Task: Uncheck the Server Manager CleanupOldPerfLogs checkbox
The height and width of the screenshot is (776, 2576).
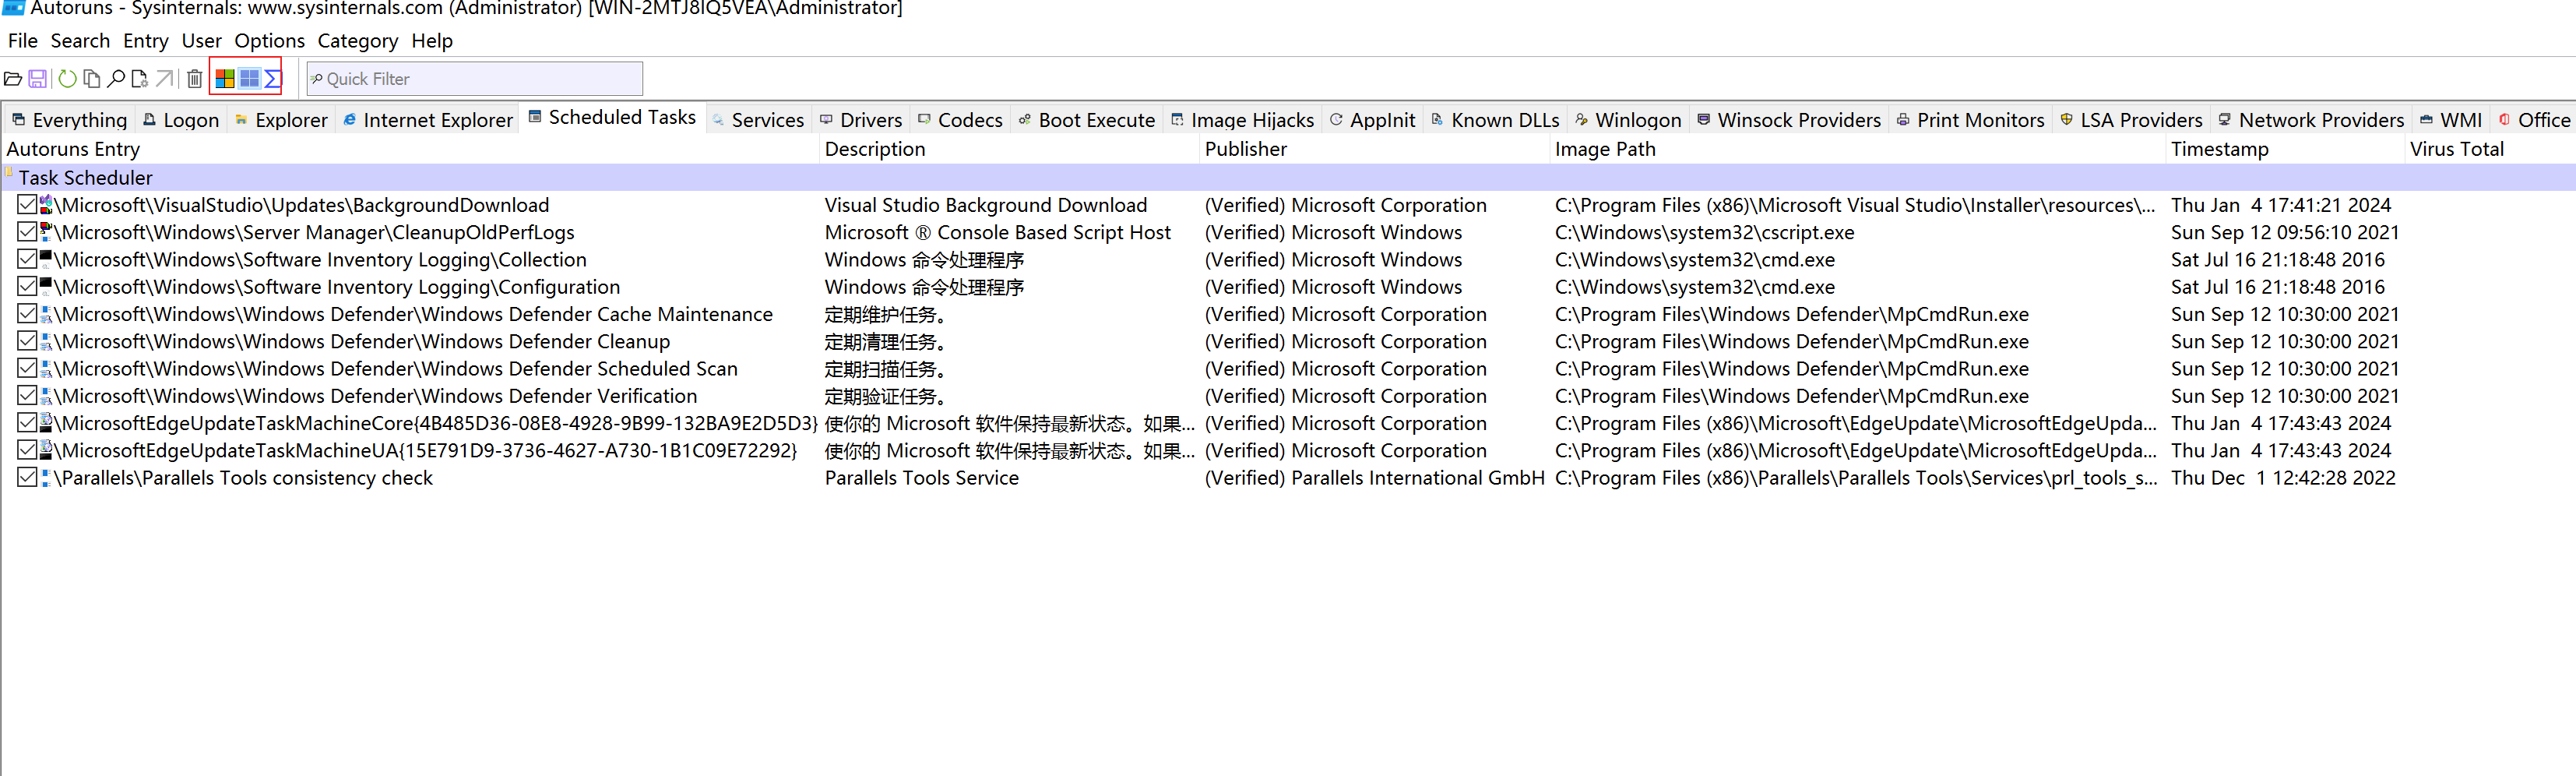Action: click(x=27, y=232)
